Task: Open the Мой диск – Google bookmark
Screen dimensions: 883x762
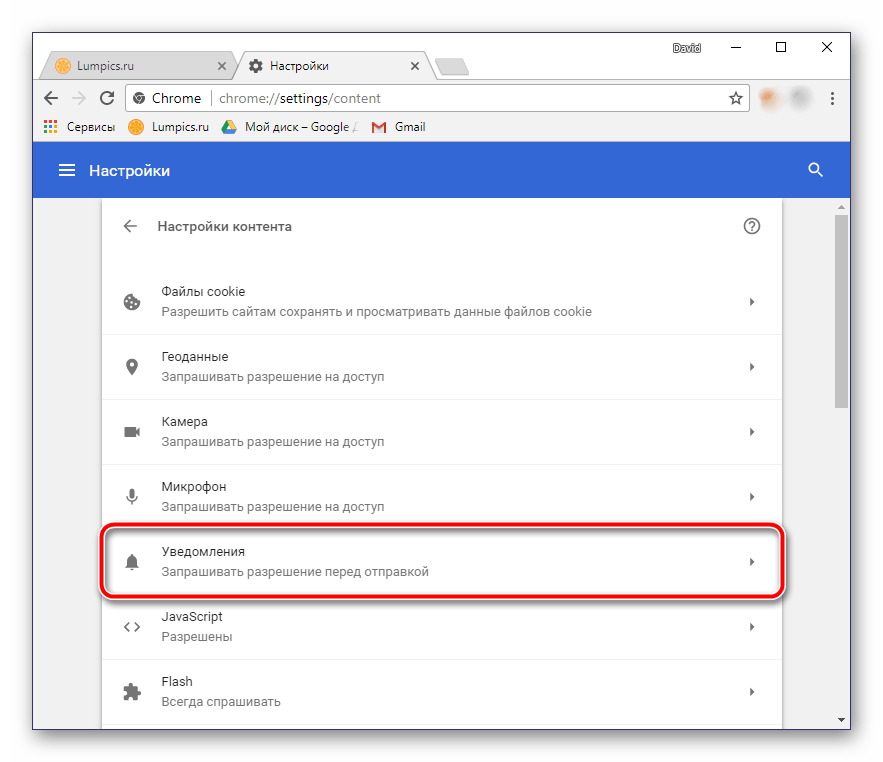Action: (289, 127)
